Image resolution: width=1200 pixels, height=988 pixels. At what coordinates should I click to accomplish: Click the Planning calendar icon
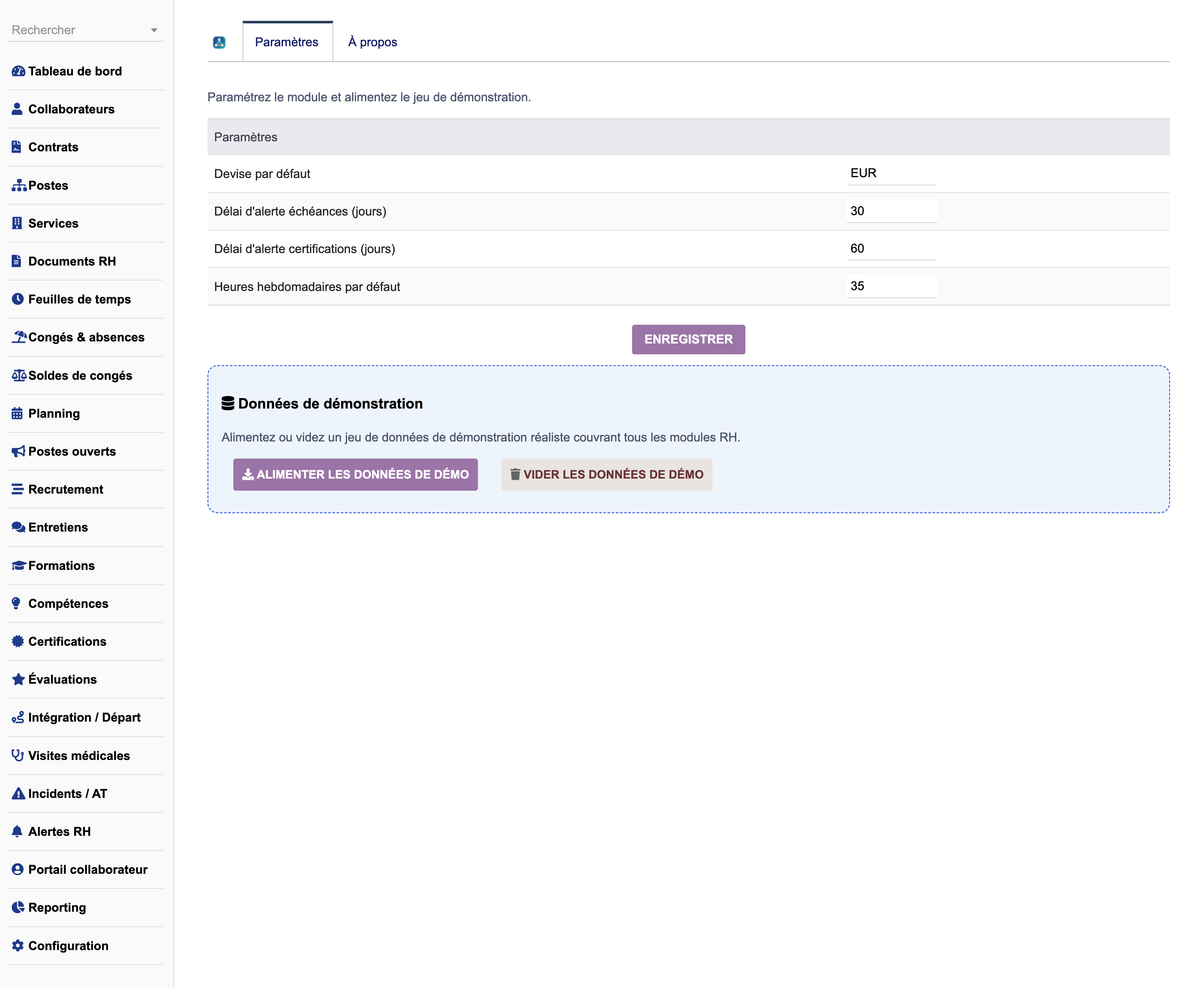pyautogui.click(x=17, y=414)
